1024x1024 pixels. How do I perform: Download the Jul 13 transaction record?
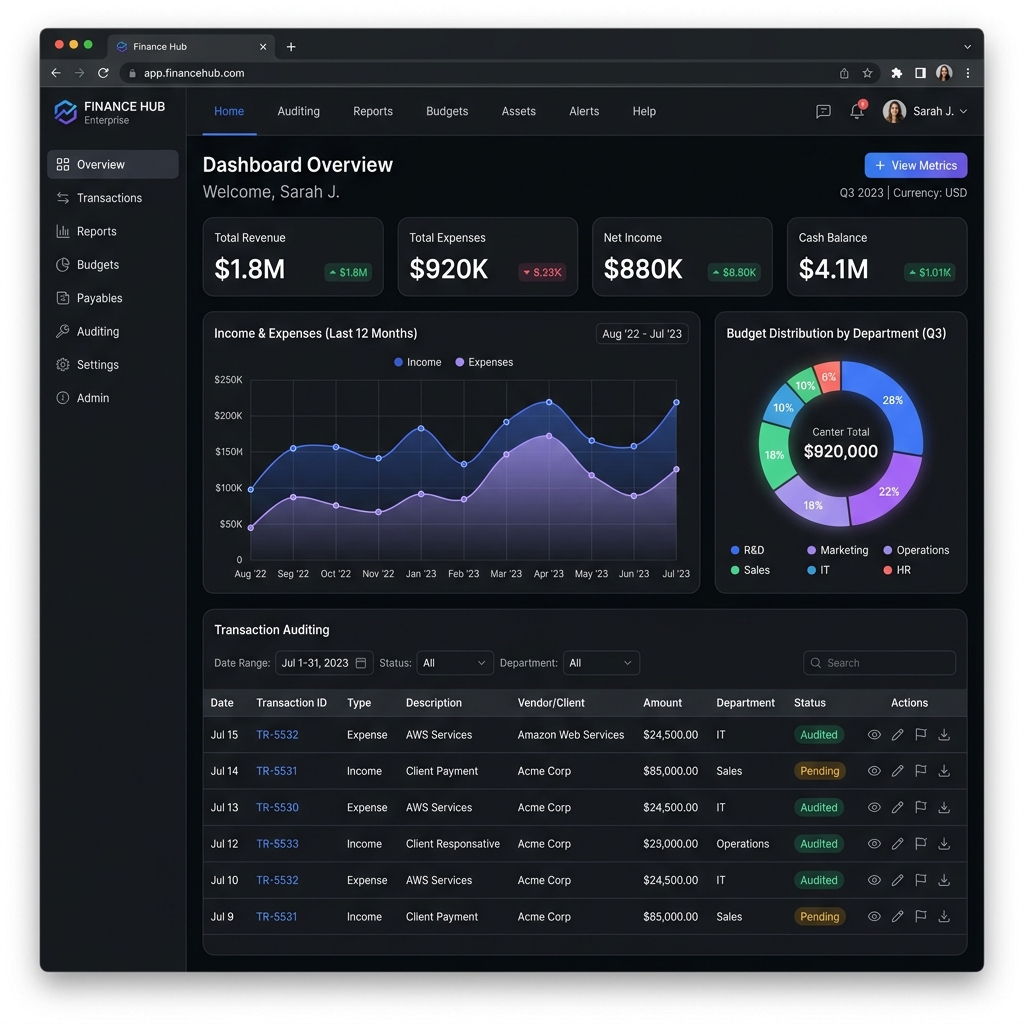tap(944, 808)
